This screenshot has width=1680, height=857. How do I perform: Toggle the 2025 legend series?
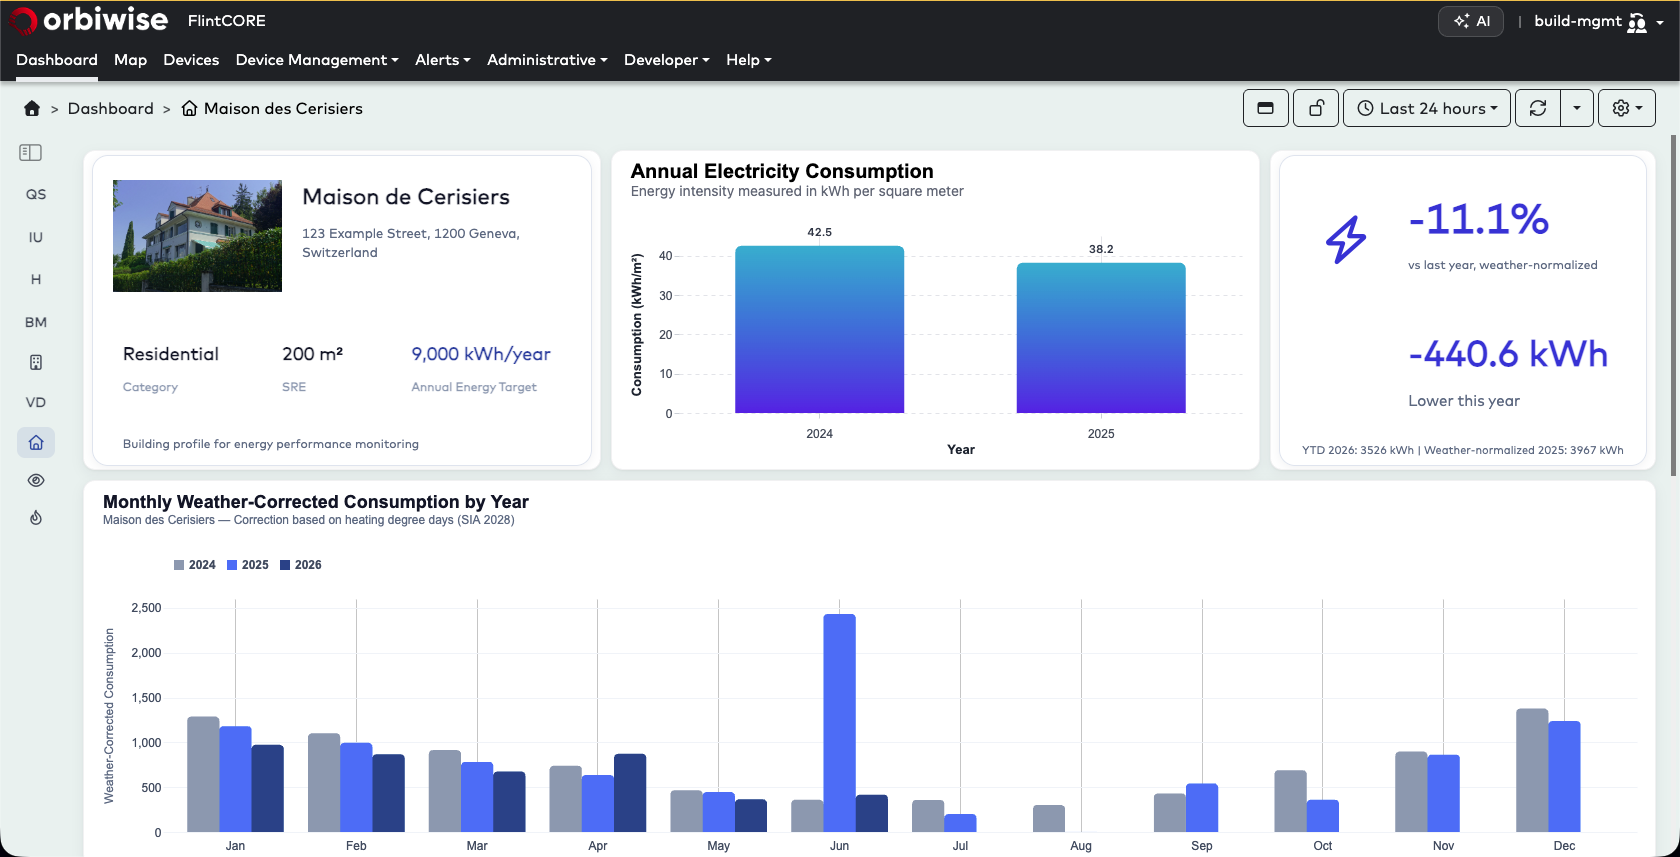[248, 565]
